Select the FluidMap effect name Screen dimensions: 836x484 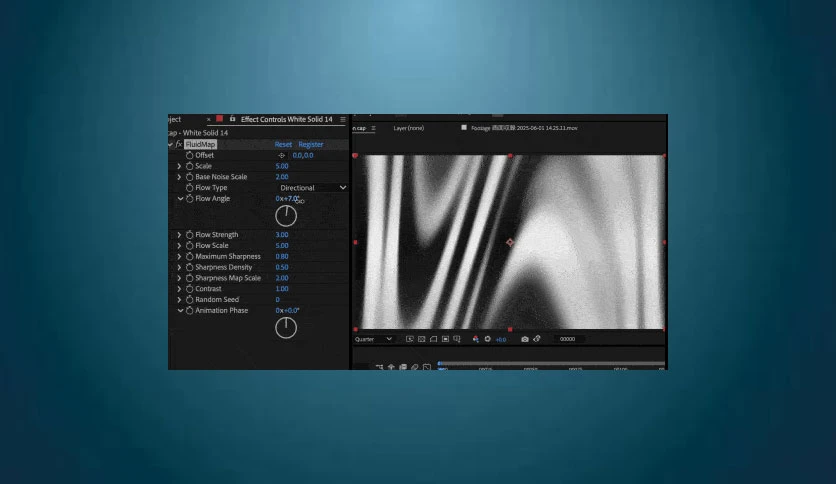[200, 144]
